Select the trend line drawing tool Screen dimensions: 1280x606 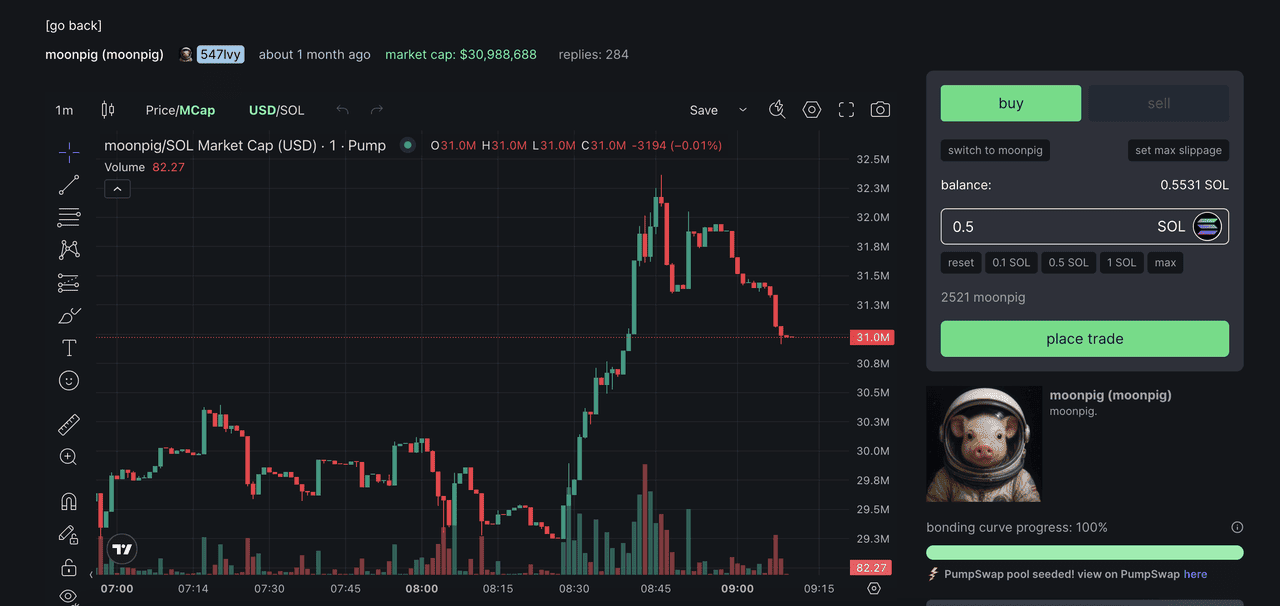tap(69, 185)
